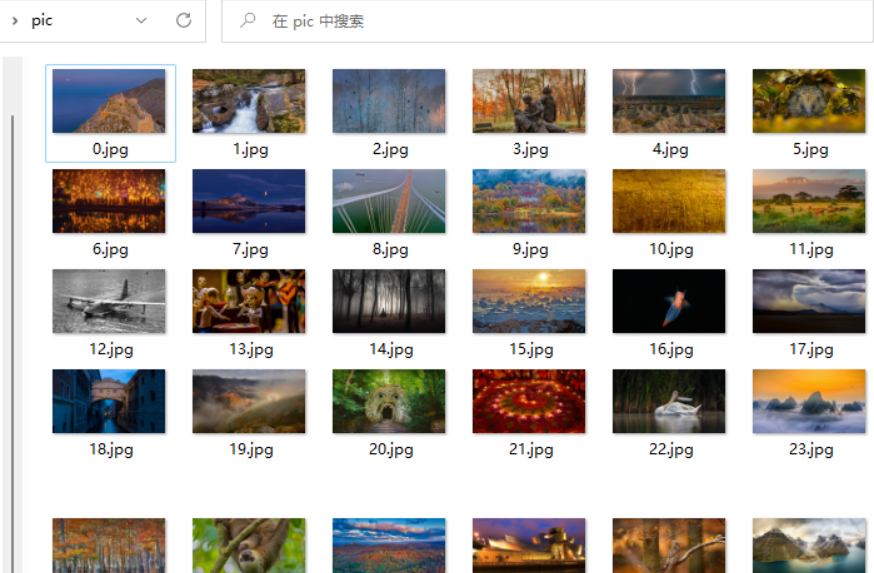Select canal bridge 18.jpg thumbnail
874x573 pixels.
coord(109,401)
